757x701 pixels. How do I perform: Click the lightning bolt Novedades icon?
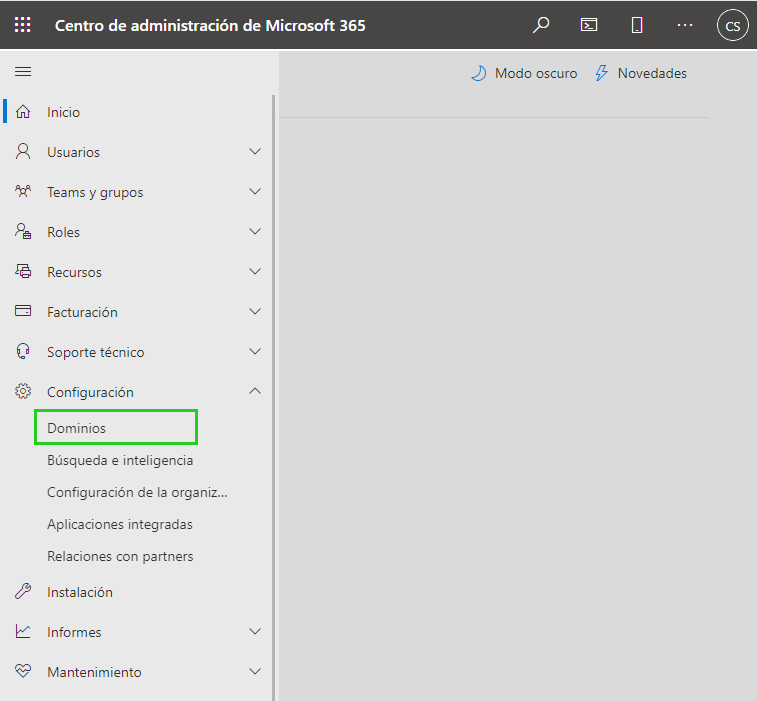[601, 73]
